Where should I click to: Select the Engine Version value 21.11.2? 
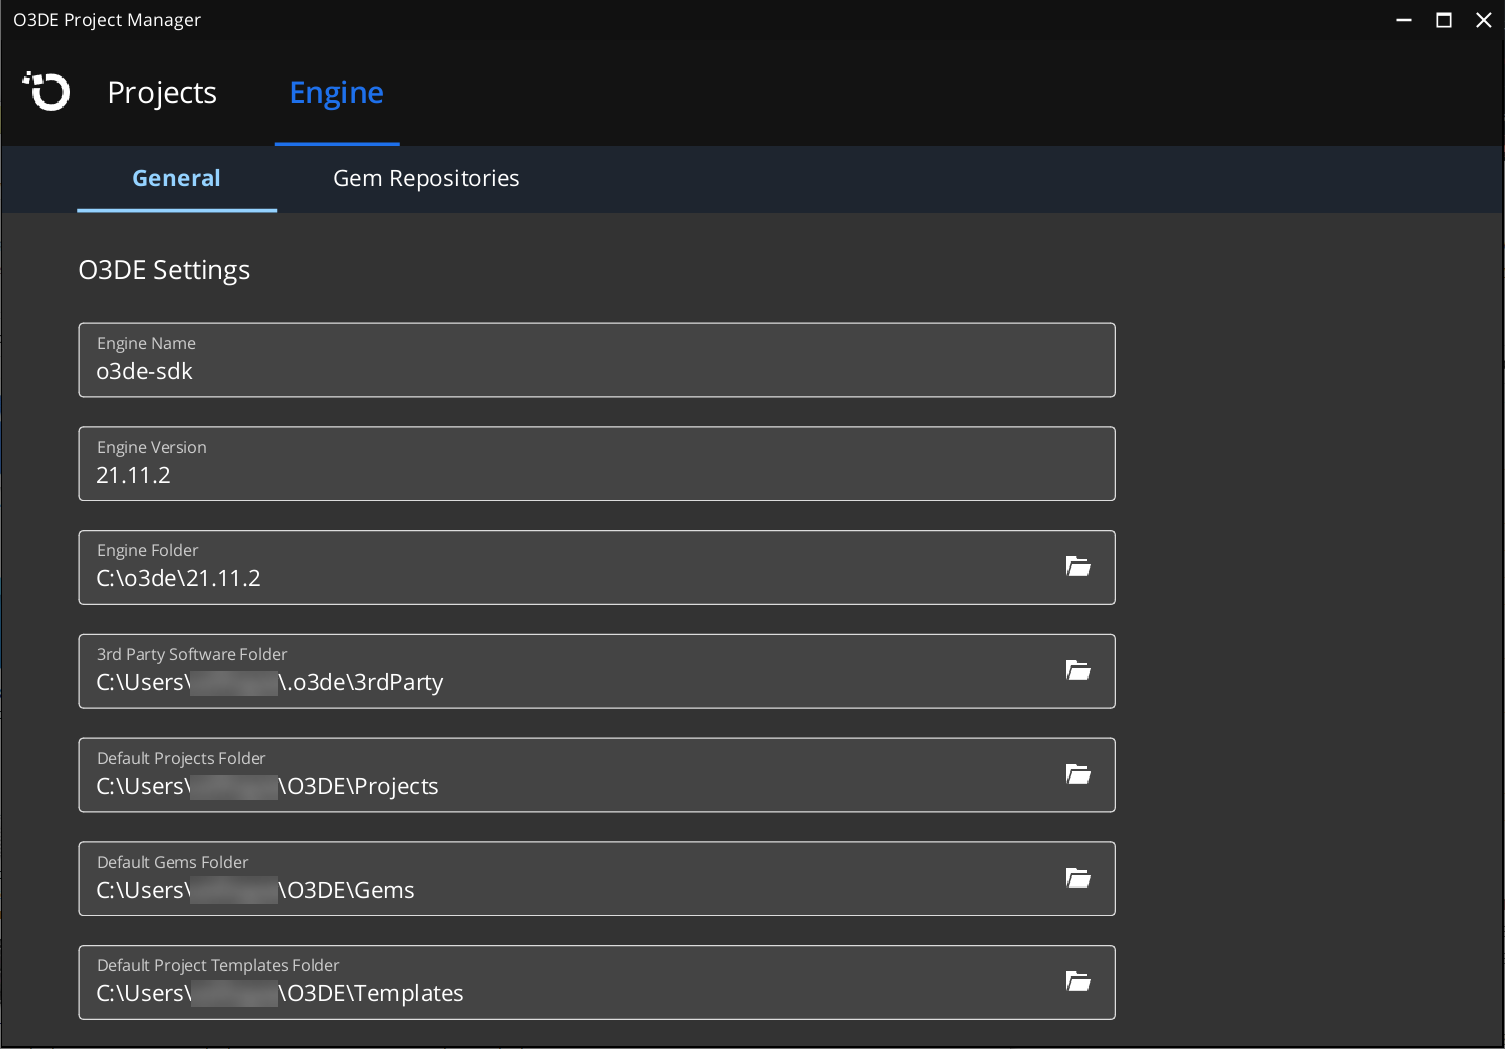(133, 475)
